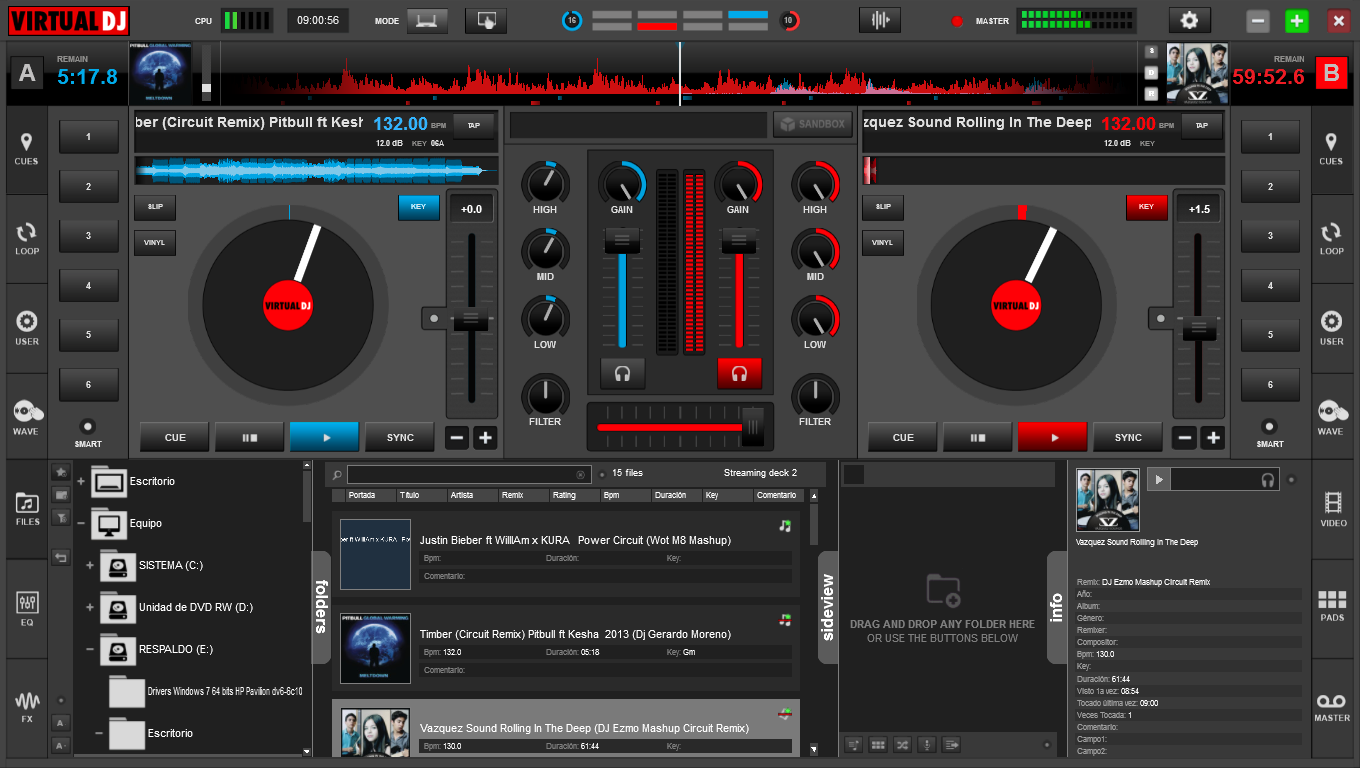Click the headphones icon in the info preview
The width and height of the screenshot is (1360, 768).
click(x=1269, y=480)
